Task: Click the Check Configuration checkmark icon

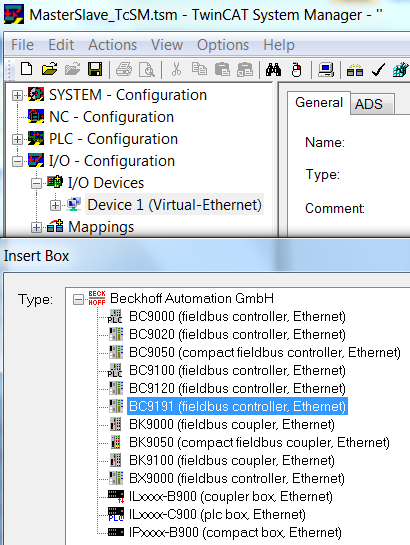Action: click(x=378, y=70)
